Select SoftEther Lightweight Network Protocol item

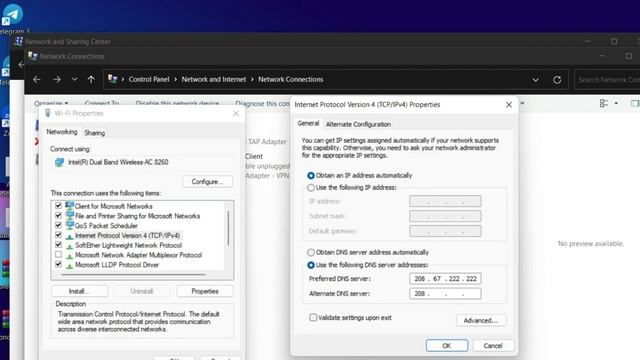click(x=128, y=245)
